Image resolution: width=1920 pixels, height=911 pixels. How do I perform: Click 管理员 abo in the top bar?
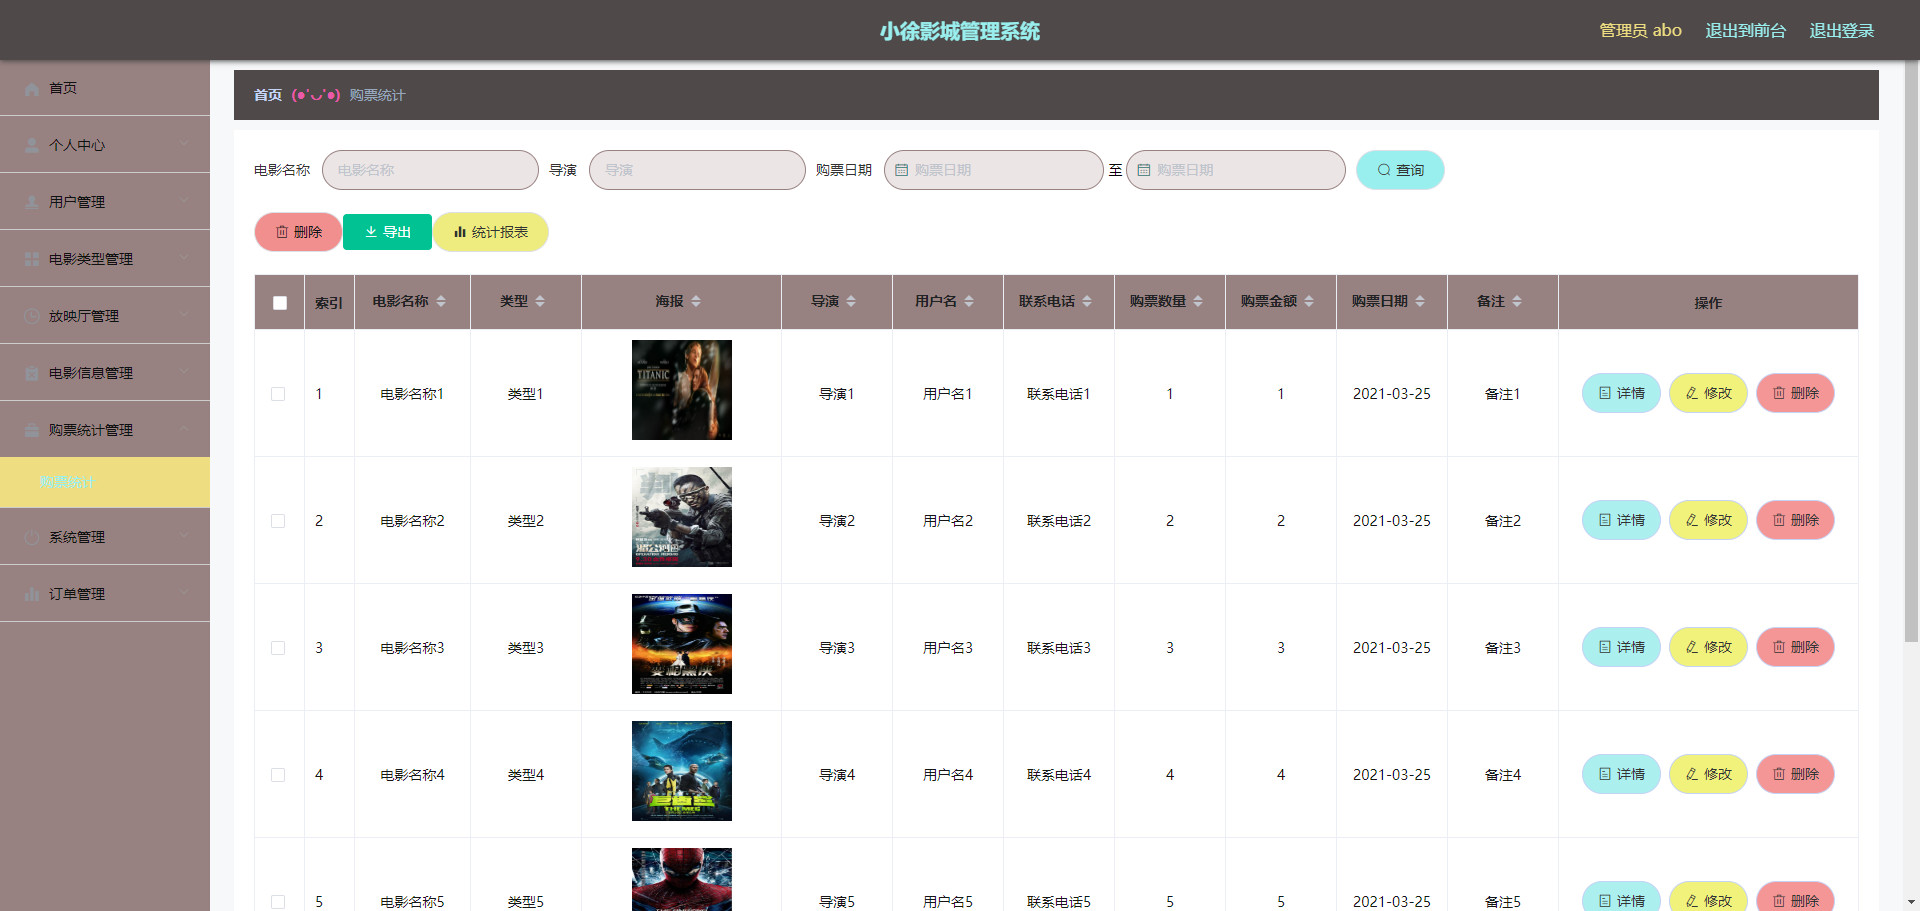(x=1640, y=31)
